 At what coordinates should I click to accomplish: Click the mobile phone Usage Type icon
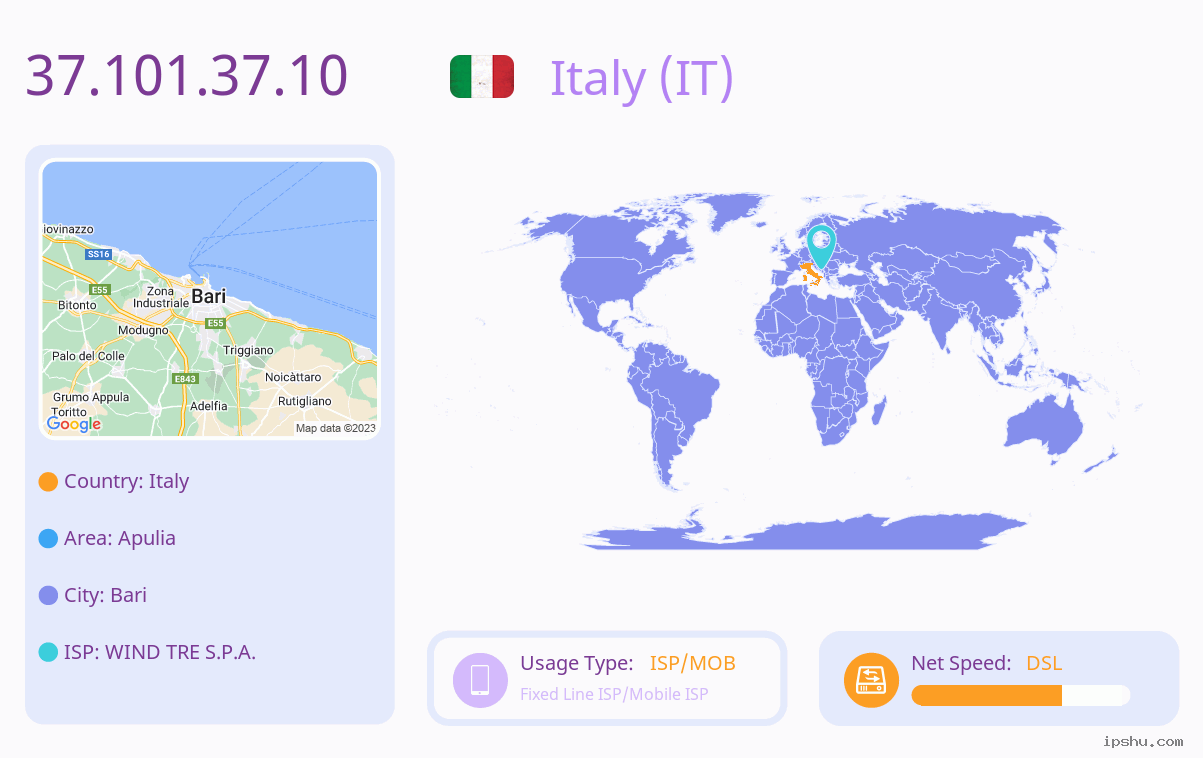[480, 679]
